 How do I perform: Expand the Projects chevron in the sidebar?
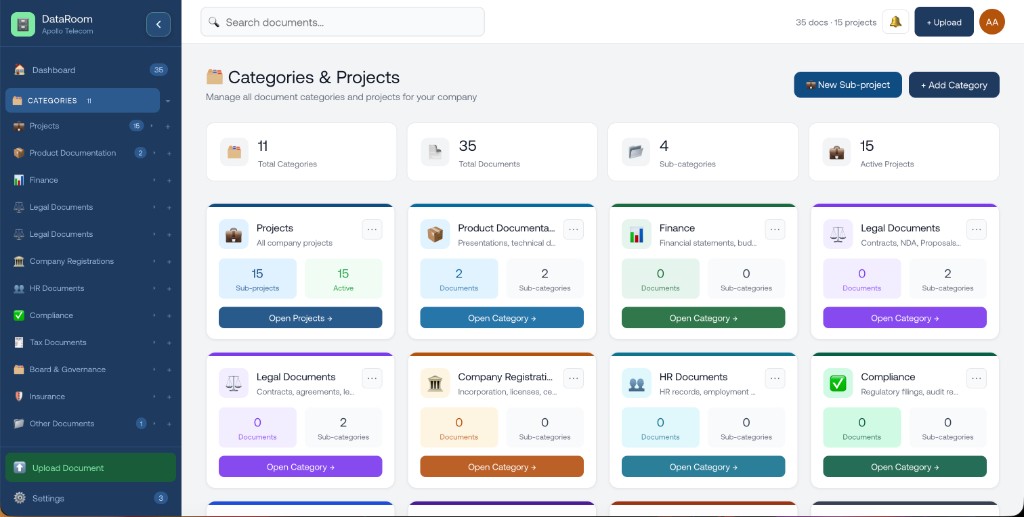pos(152,126)
